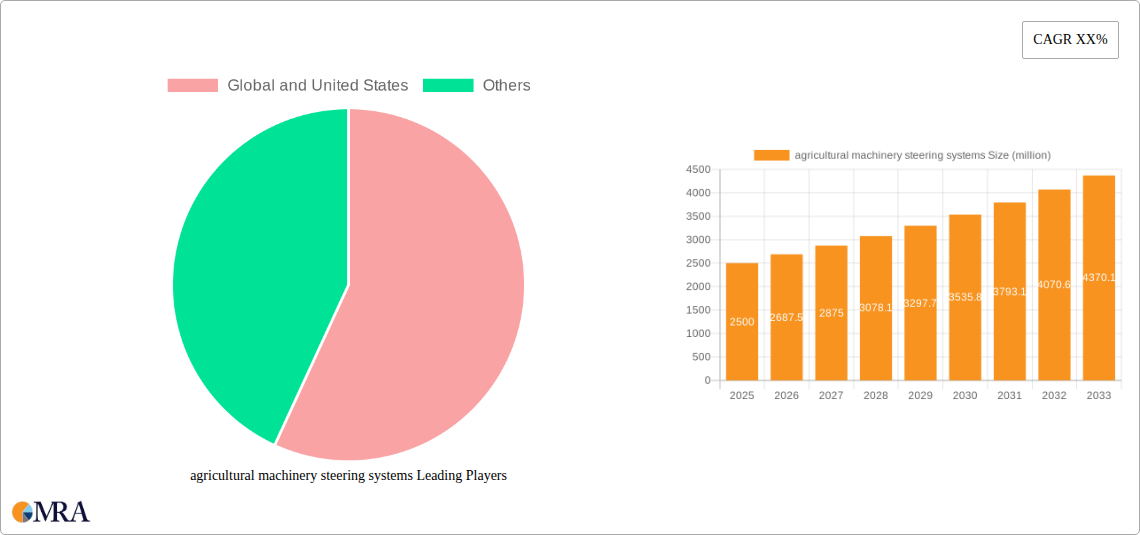Click the 2027 bar showing 2875
The image size is (1140, 535).
(x=831, y=313)
